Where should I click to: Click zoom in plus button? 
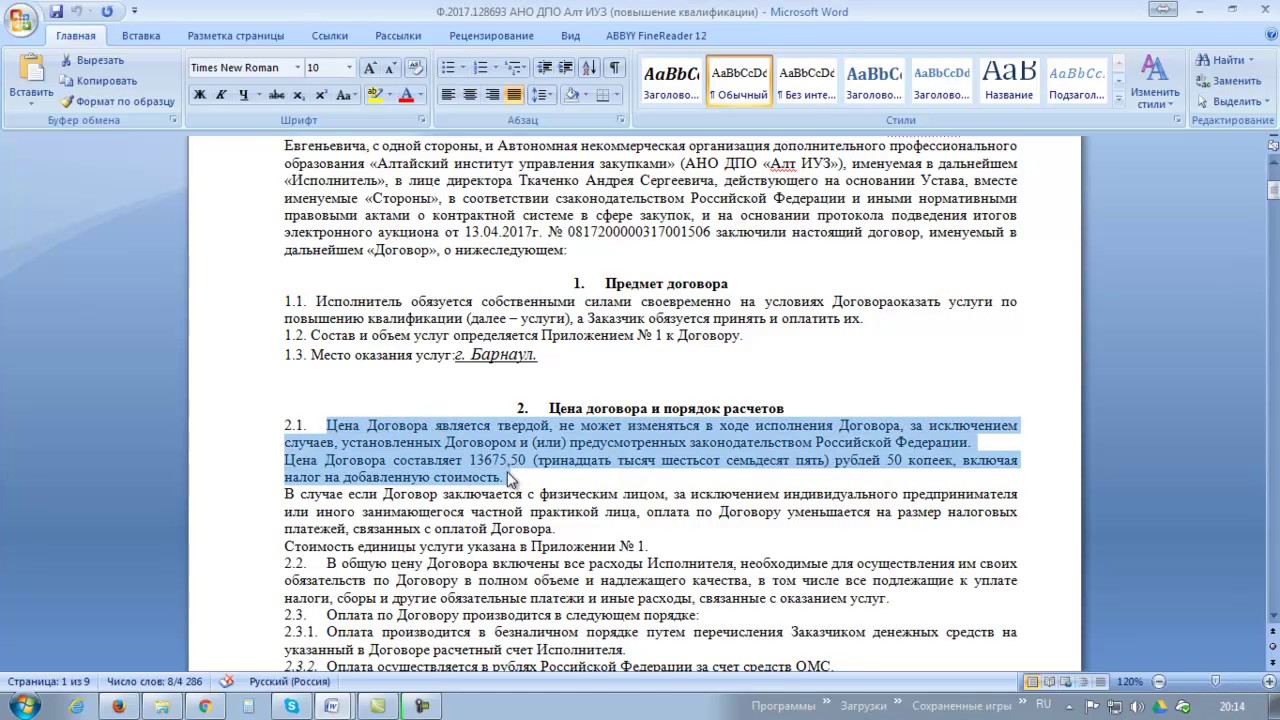tap(1271, 681)
